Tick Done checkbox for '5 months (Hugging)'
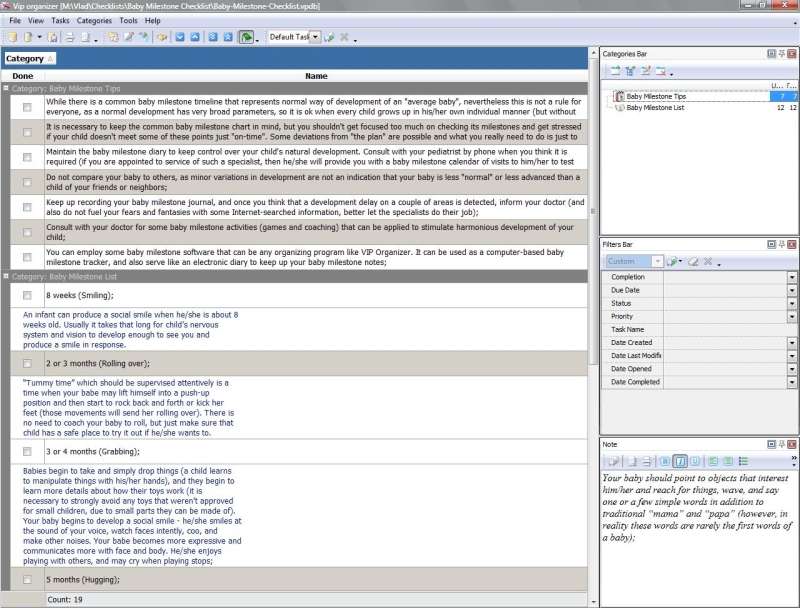 (27, 580)
